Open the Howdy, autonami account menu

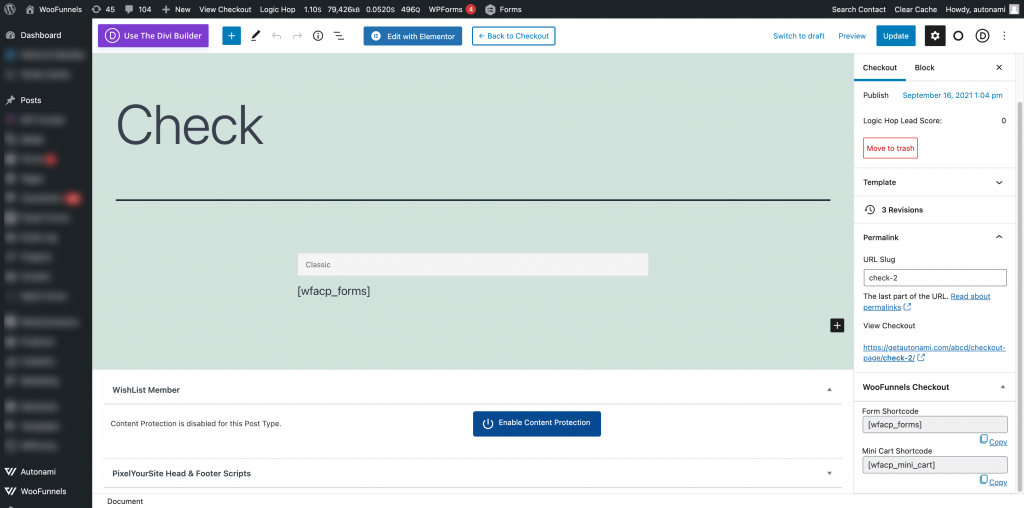coord(982,9)
